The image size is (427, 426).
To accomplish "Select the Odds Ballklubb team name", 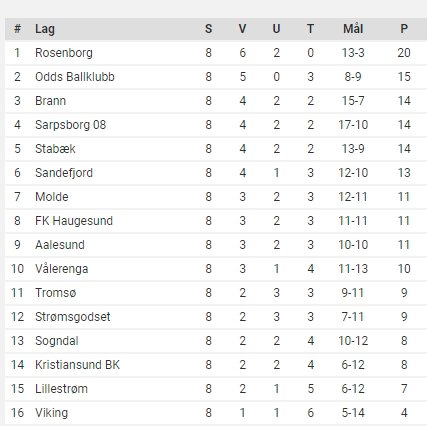I will 75,77.
